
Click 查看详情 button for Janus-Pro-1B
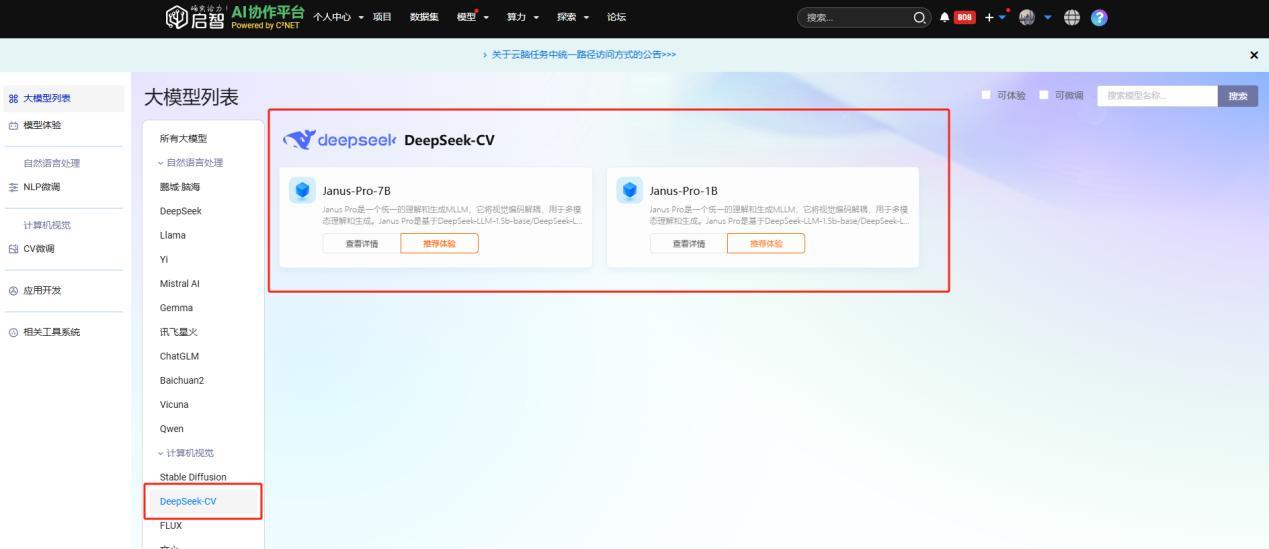click(685, 243)
